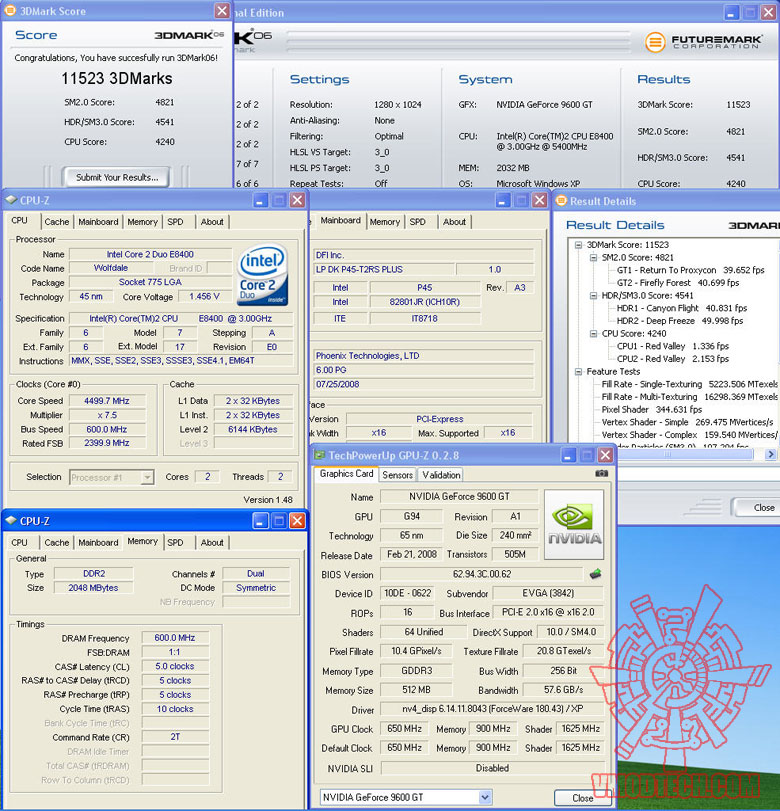Close the 3DMark Score window
Image resolution: width=780 pixels, height=811 pixels.
coord(222,10)
